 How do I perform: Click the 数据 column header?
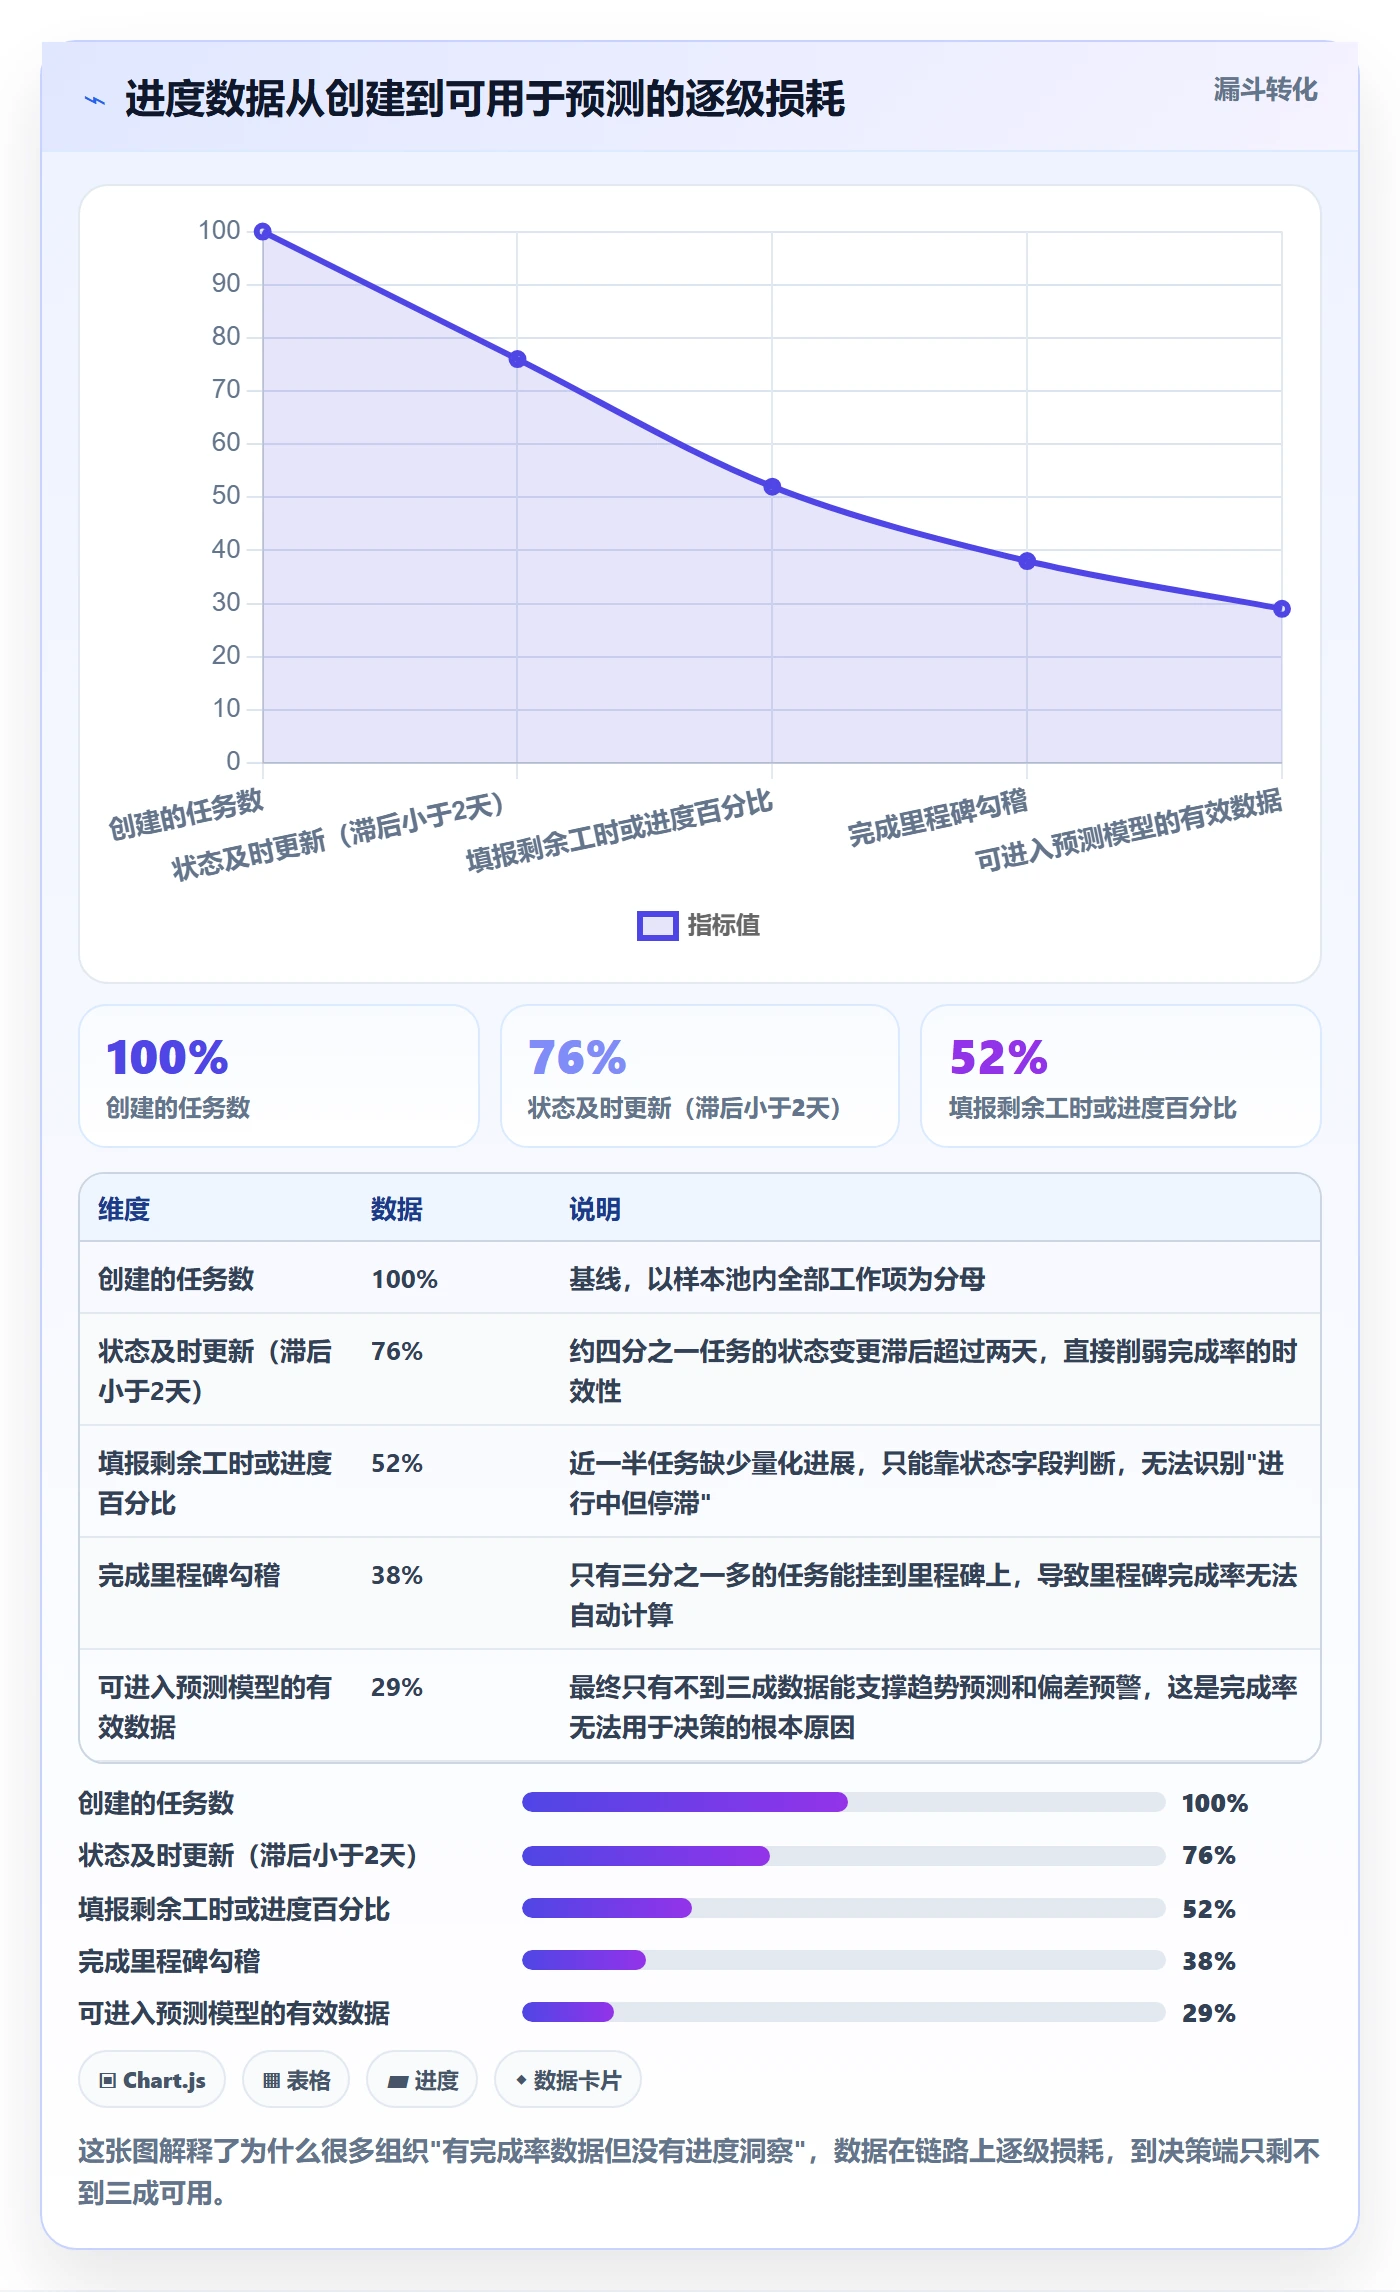coord(397,1209)
